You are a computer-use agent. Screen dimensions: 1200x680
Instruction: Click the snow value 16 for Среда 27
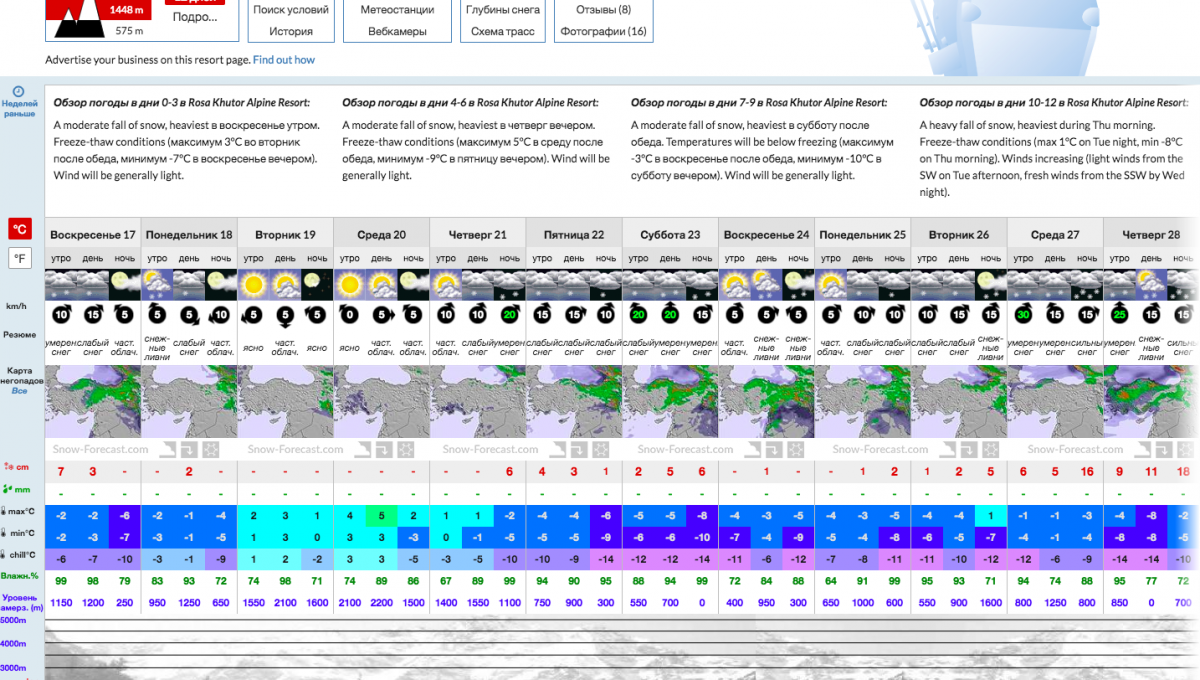[x=1086, y=472]
